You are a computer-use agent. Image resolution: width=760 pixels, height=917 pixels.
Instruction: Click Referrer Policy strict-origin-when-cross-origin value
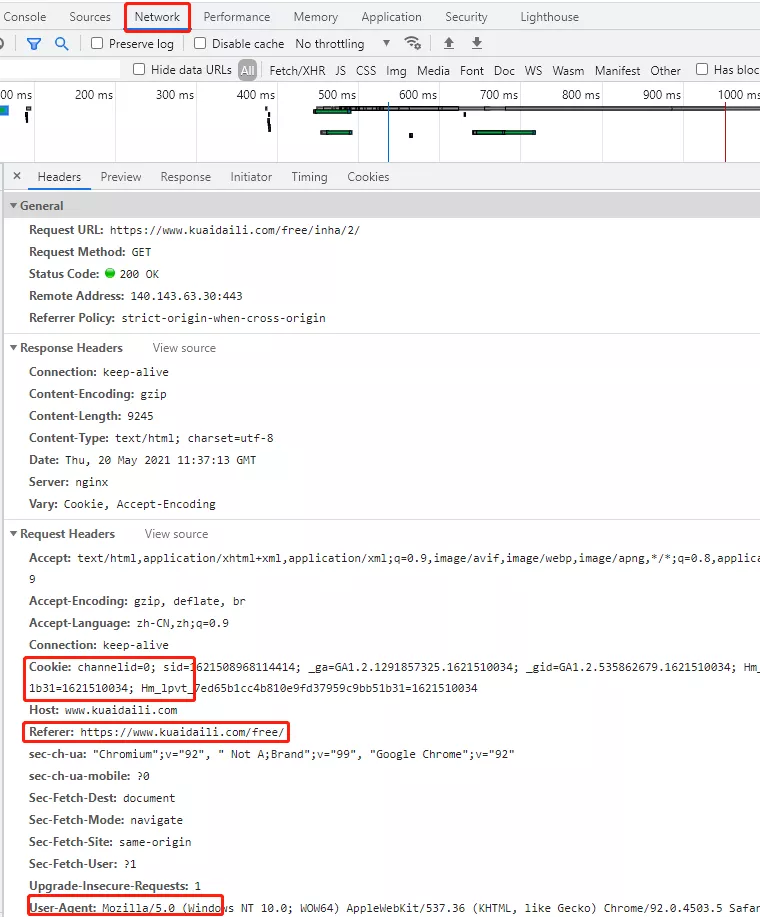(223, 318)
